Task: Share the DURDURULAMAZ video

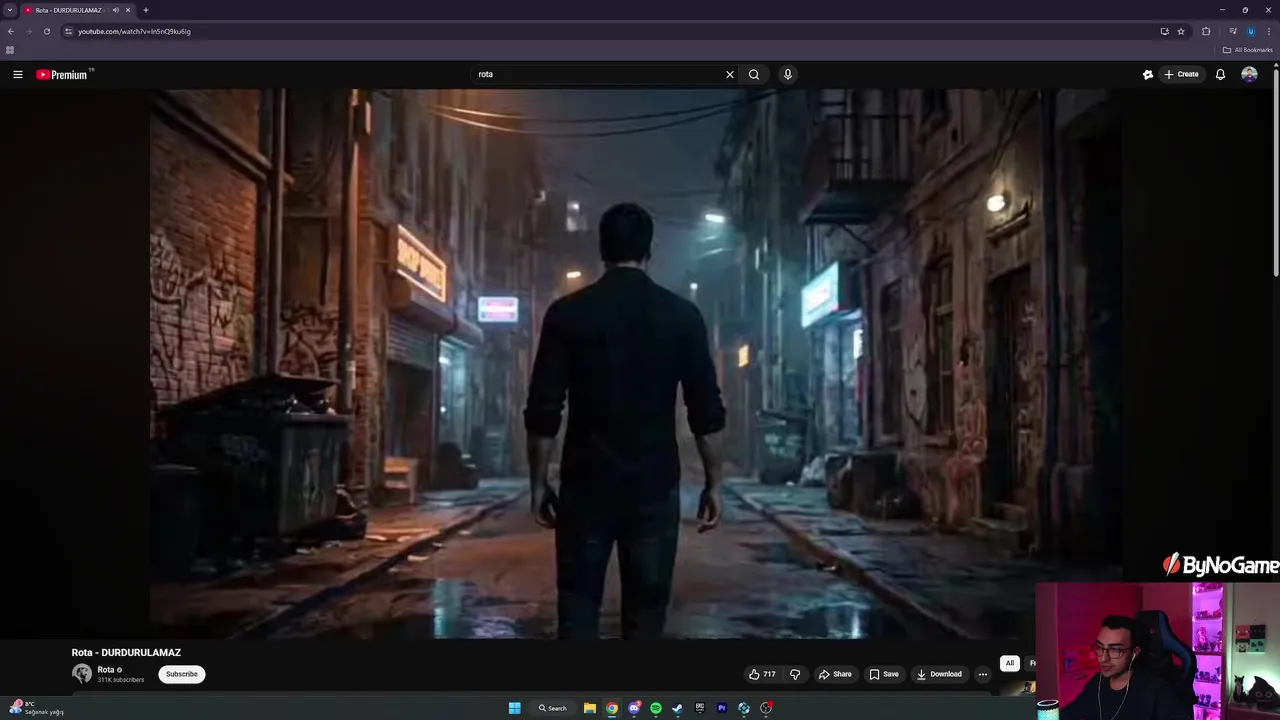Action: pyautogui.click(x=835, y=674)
